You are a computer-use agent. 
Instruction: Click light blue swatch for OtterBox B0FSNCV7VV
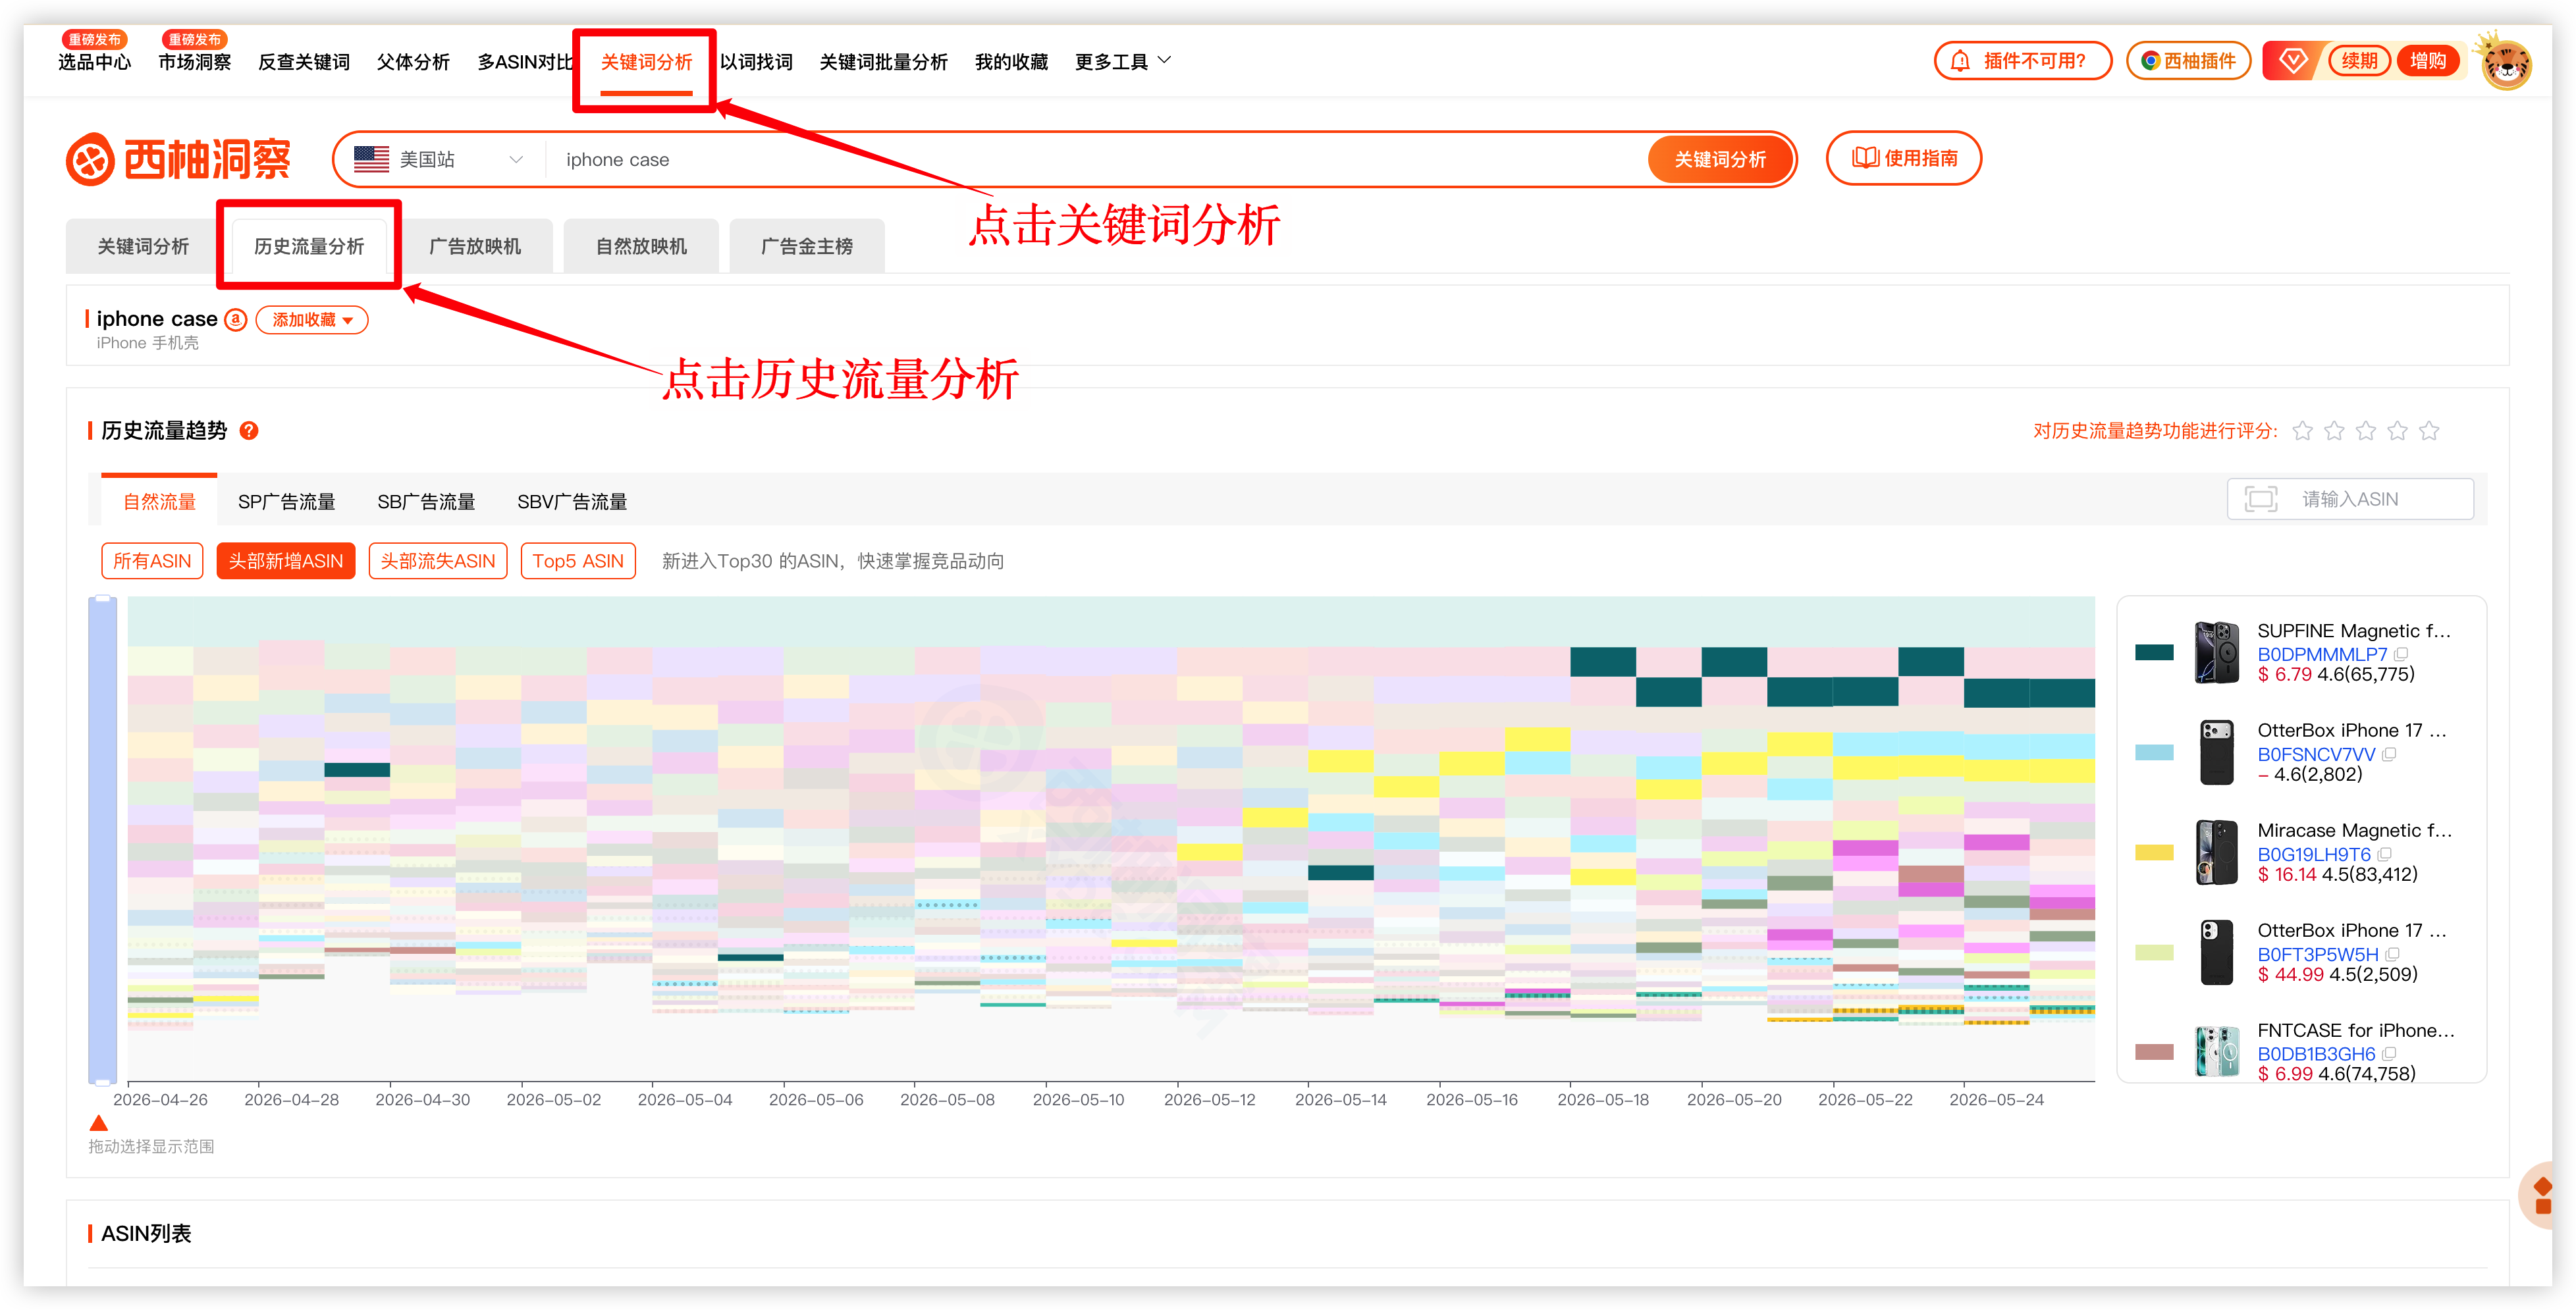2154,753
